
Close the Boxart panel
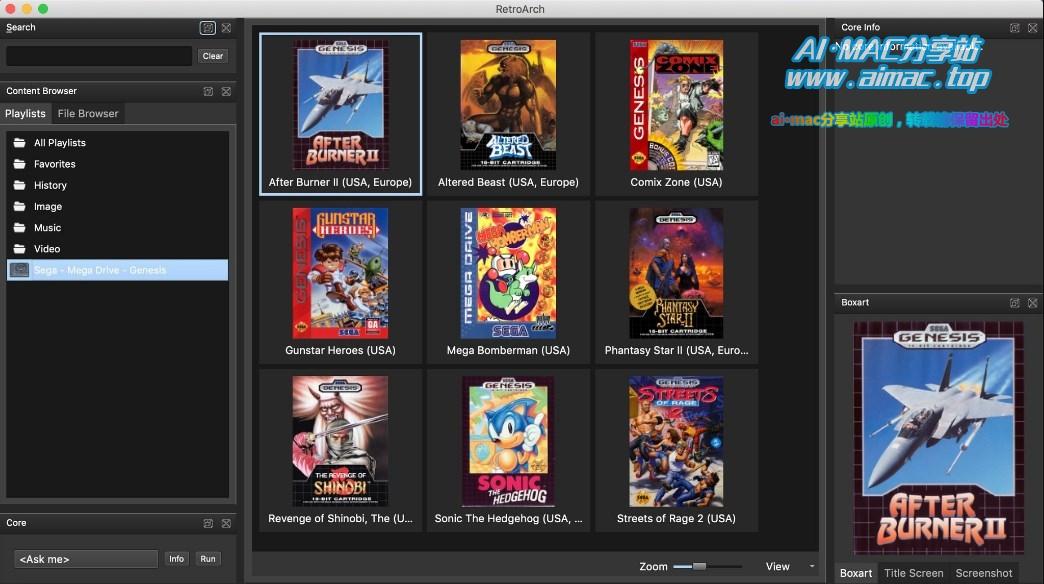[x=1032, y=303]
